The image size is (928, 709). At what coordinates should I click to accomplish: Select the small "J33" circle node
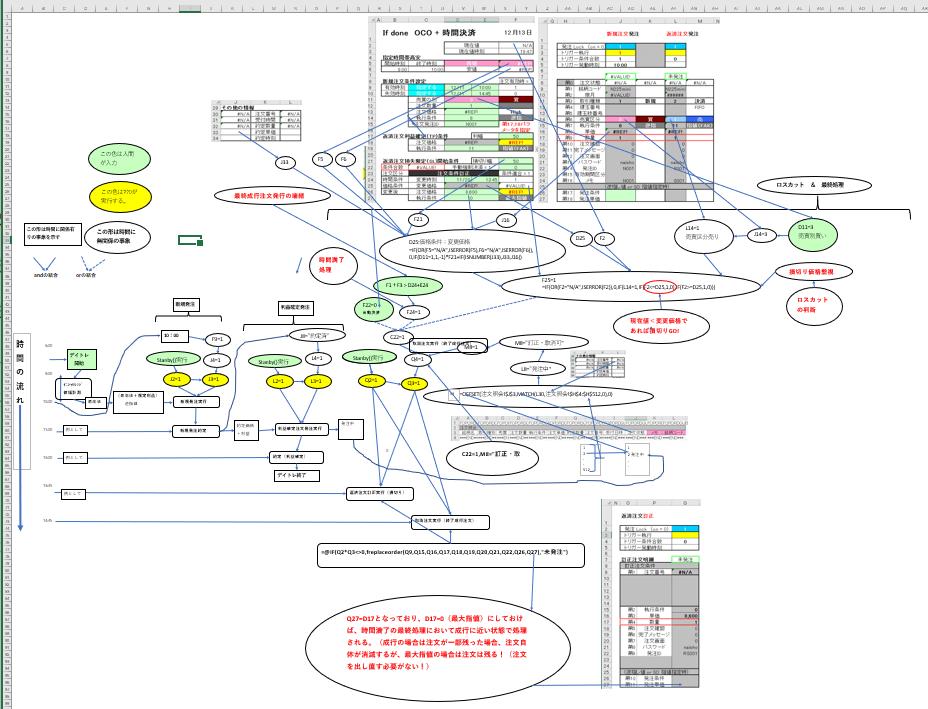[283, 161]
